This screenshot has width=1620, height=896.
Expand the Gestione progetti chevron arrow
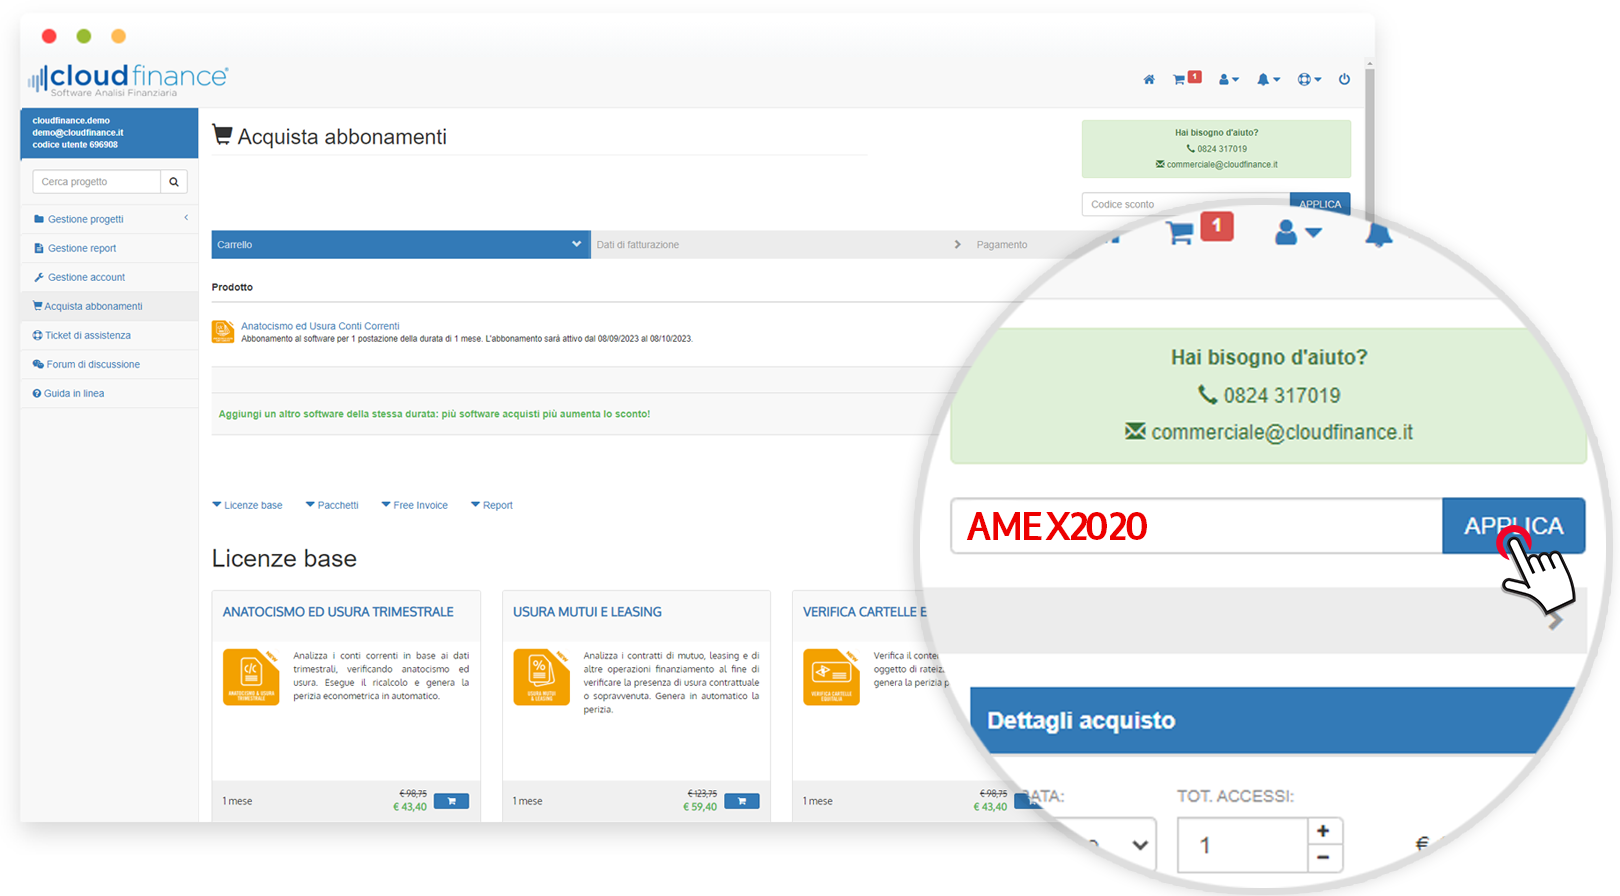click(x=186, y=218)
